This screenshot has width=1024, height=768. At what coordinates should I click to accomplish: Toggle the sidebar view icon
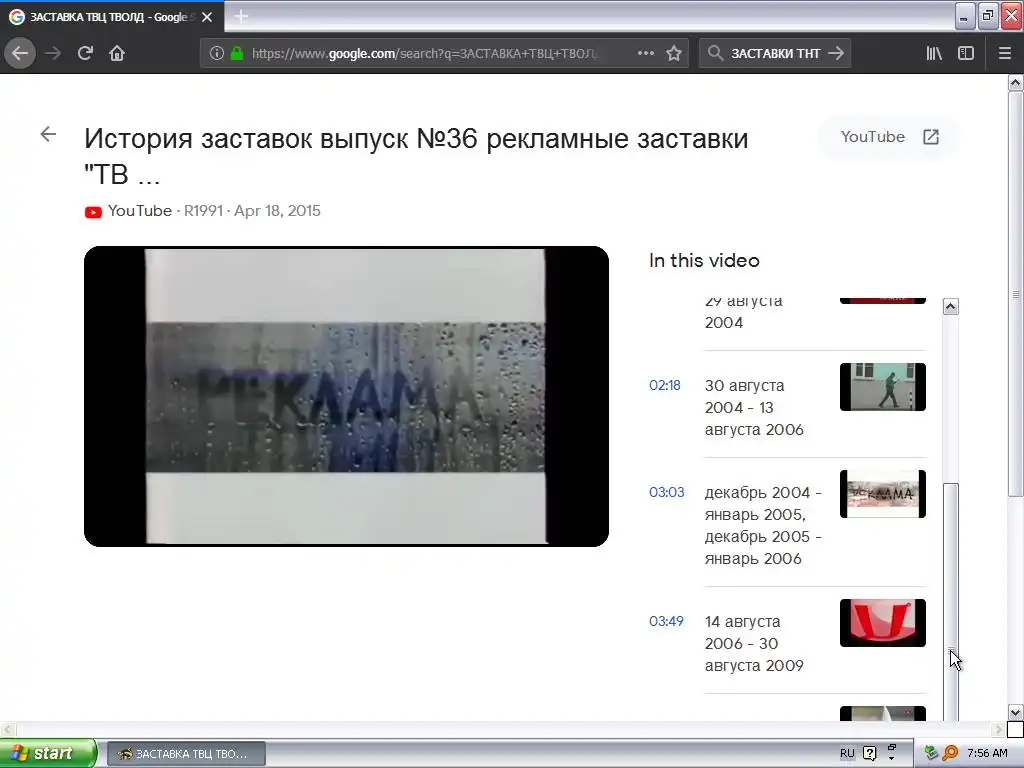(966, 53)
